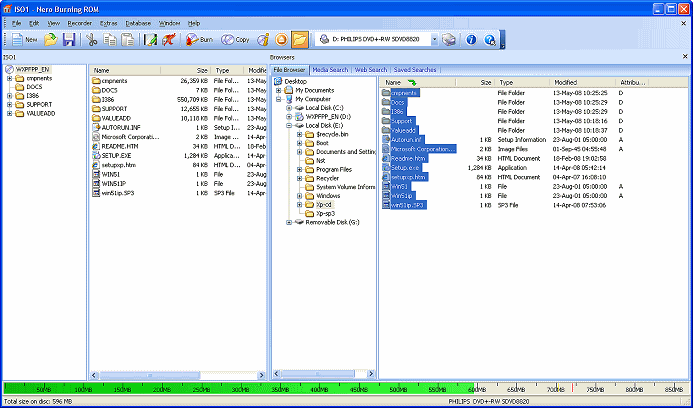Show disc info icon
The height and width of the screenshot is (408, 693).
263,40
